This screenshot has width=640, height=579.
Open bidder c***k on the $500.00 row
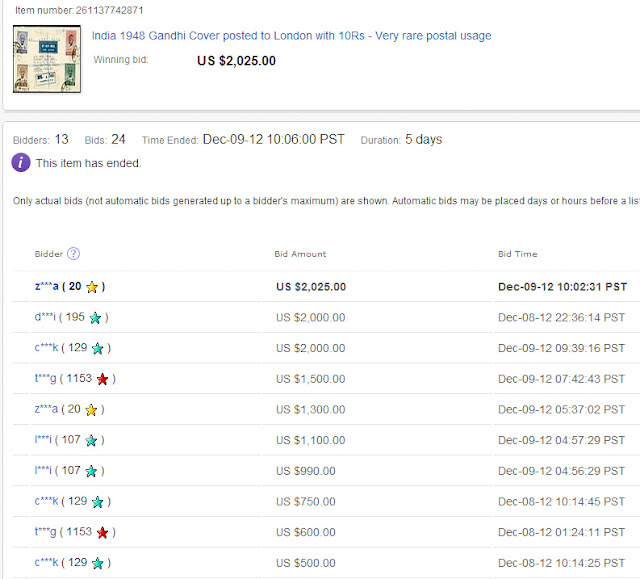tap(47, 562)
